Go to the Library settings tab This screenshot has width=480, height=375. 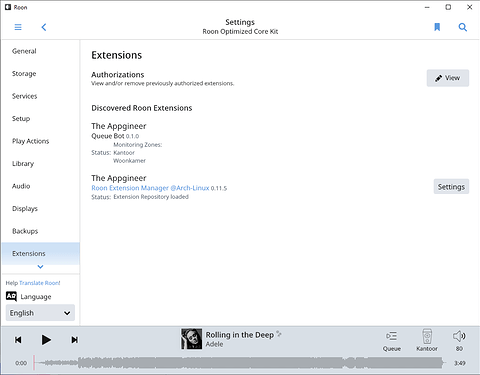click(40, 164)
